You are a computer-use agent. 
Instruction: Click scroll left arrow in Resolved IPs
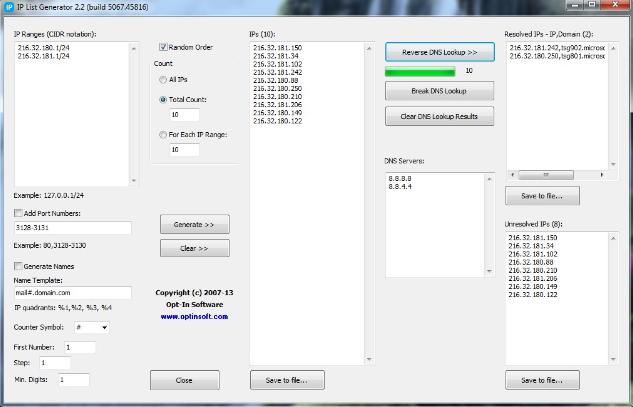tap(513, 175)
